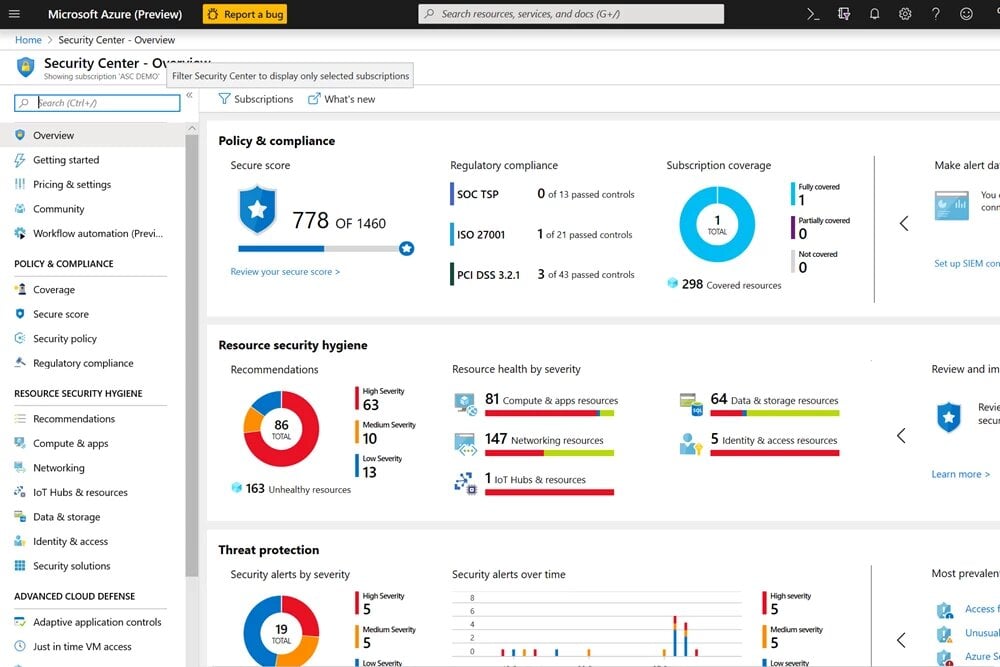
Task: Select the Coverage icon under Policy & Compliance
Action: (x=20, y=289)
